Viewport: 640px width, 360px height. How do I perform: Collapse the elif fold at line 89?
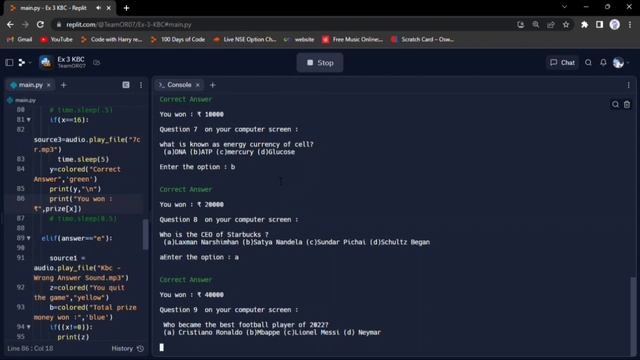29,238
